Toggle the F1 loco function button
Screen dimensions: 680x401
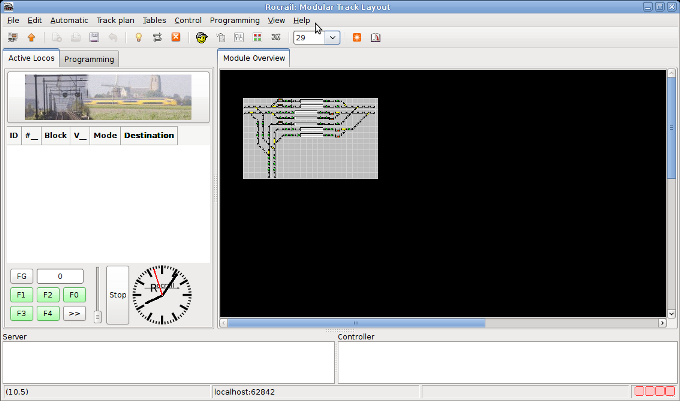tap(20, 295)
